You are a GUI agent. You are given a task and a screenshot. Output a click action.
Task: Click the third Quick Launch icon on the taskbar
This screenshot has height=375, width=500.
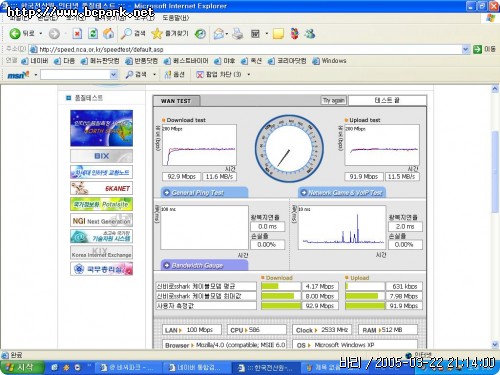pos(77,367)
